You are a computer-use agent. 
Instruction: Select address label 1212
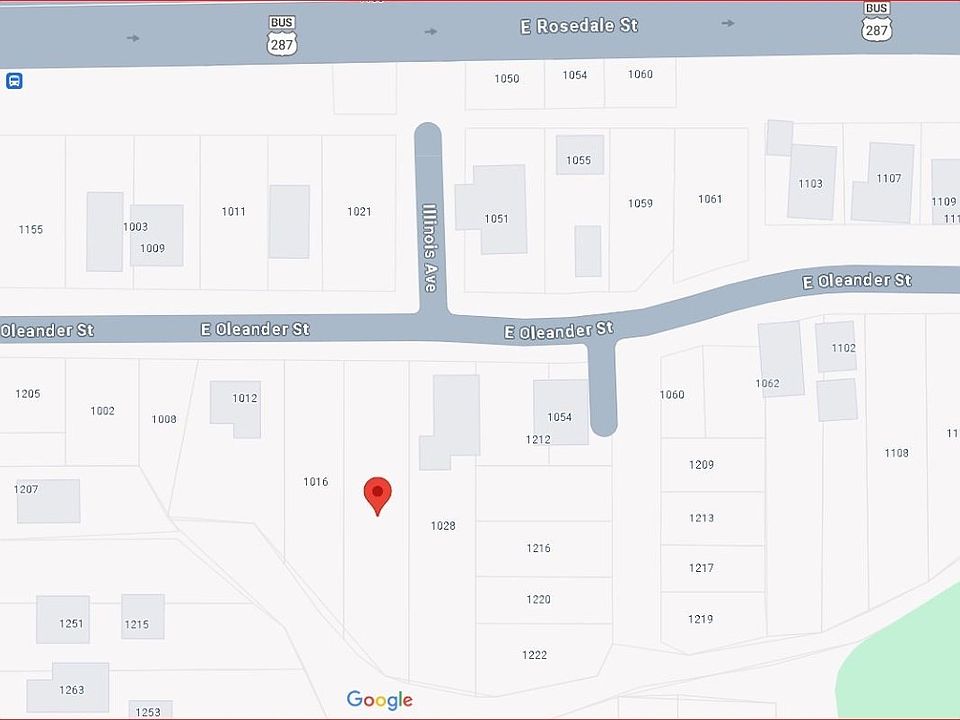538,440
